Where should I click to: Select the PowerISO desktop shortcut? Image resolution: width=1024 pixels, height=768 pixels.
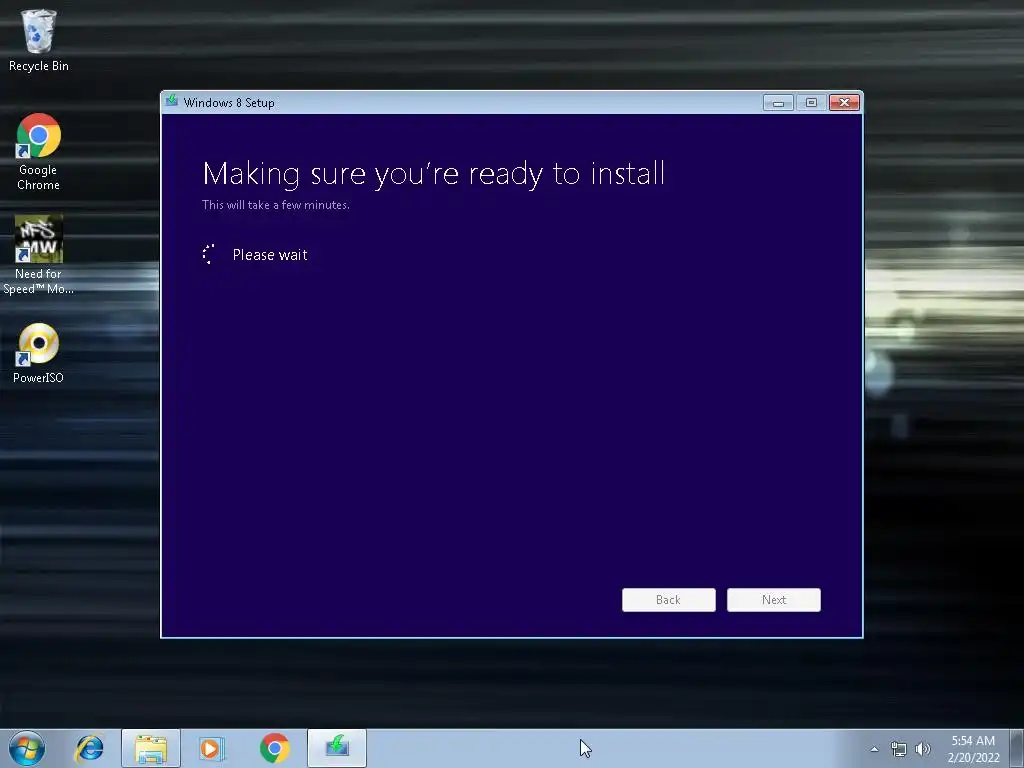(x=39, y=353)
